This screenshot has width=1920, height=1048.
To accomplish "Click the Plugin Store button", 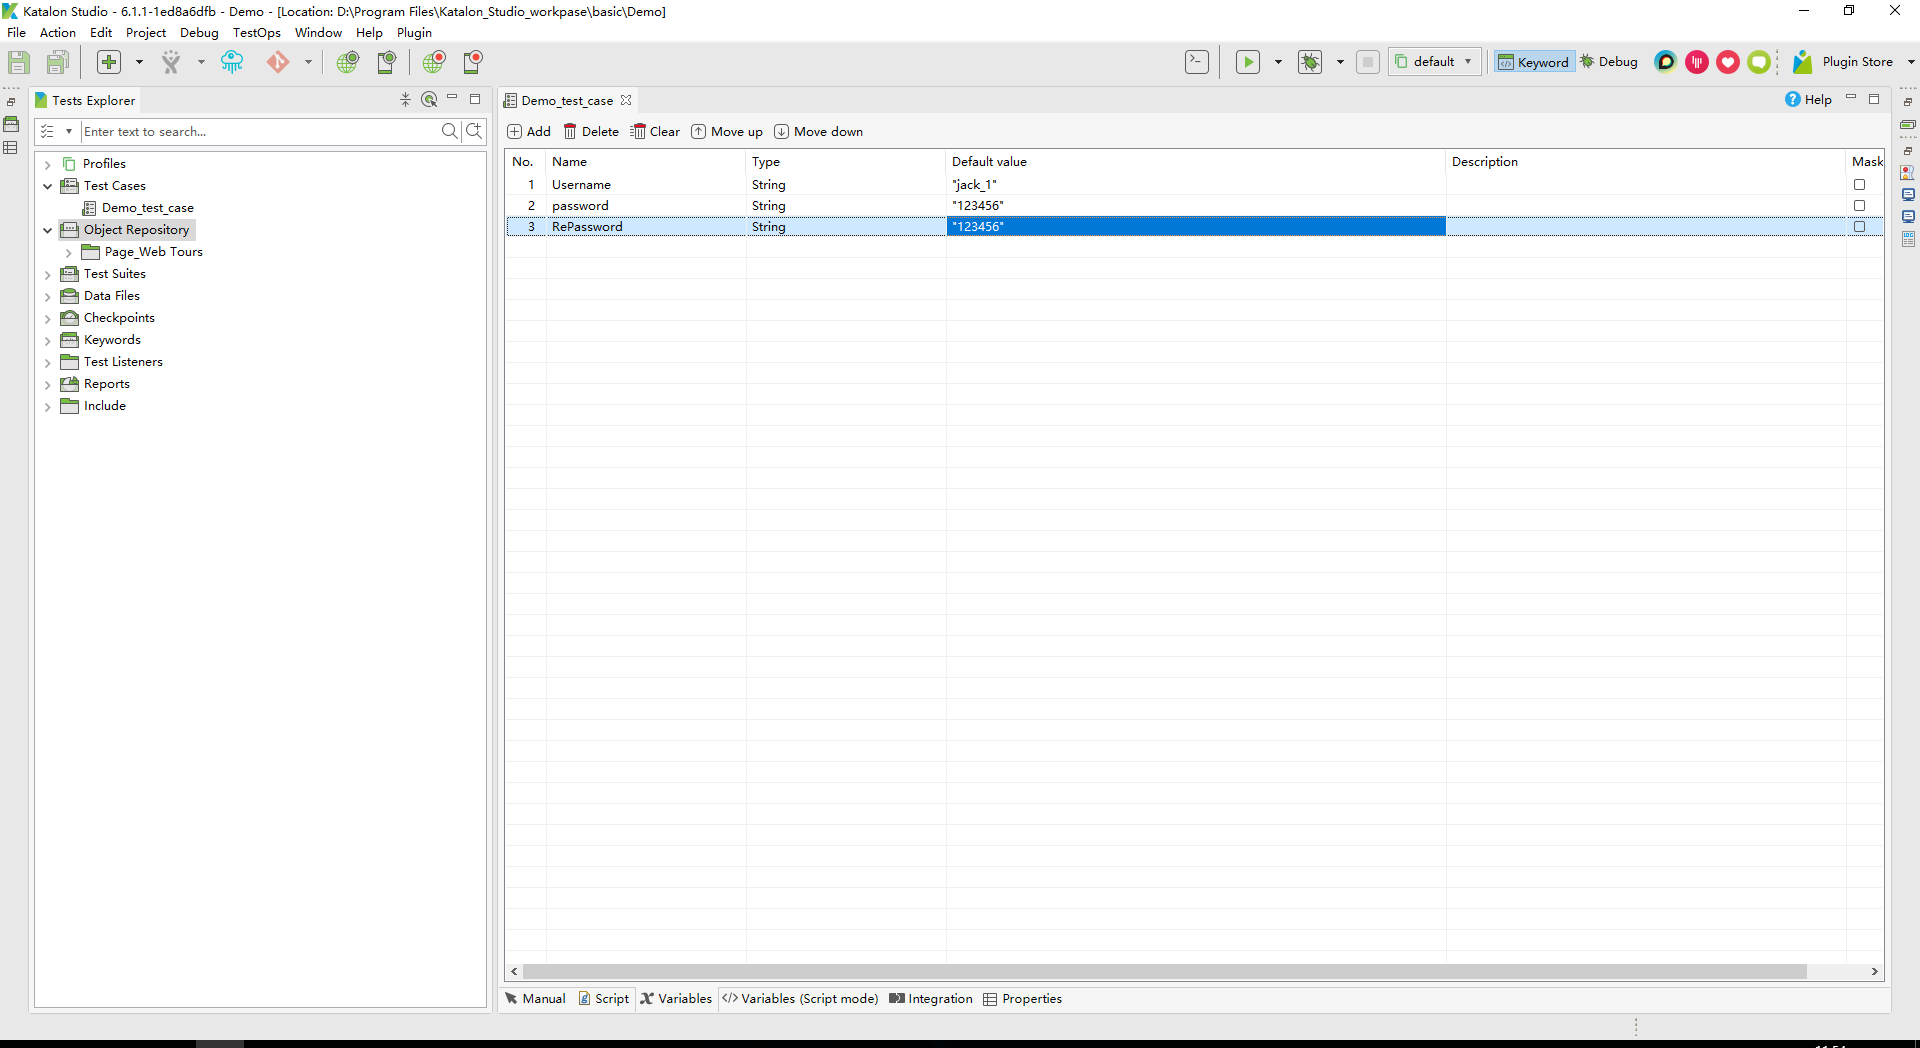I will (1843, 62).
